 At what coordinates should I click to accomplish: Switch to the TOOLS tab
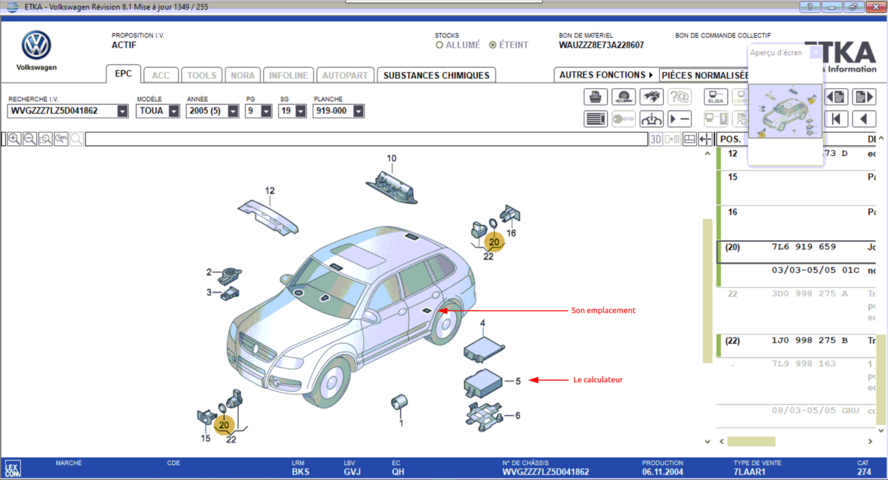202,75
